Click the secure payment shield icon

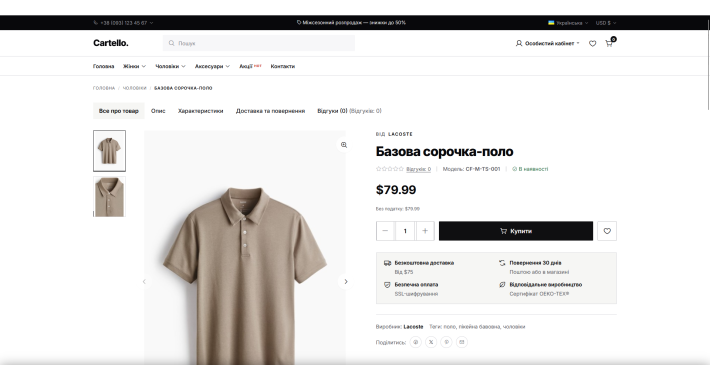(x=387, y=285)
